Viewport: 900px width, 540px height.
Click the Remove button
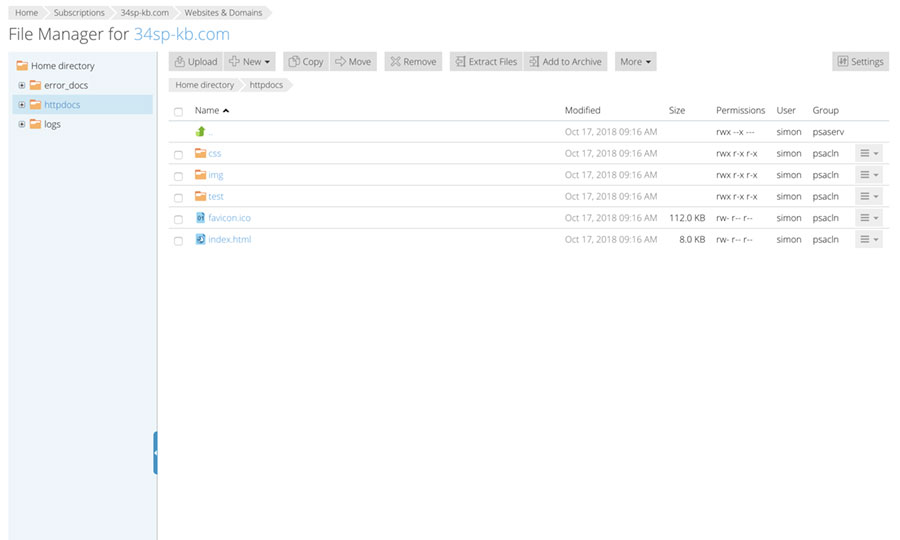tap(413, 61)
